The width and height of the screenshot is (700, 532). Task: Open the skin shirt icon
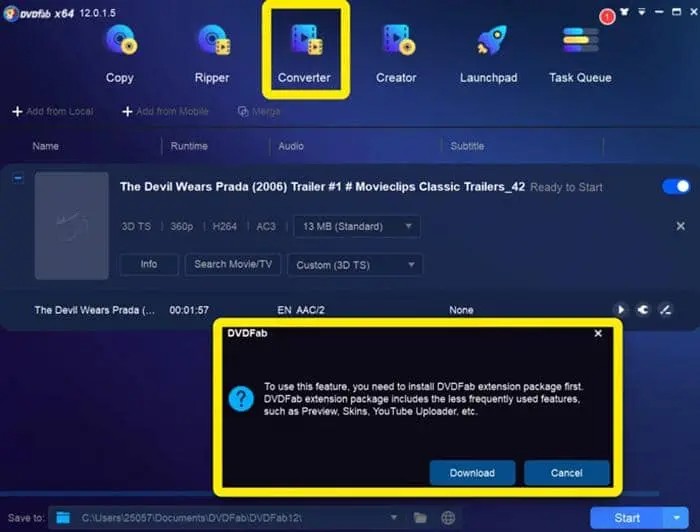[625, 12]
